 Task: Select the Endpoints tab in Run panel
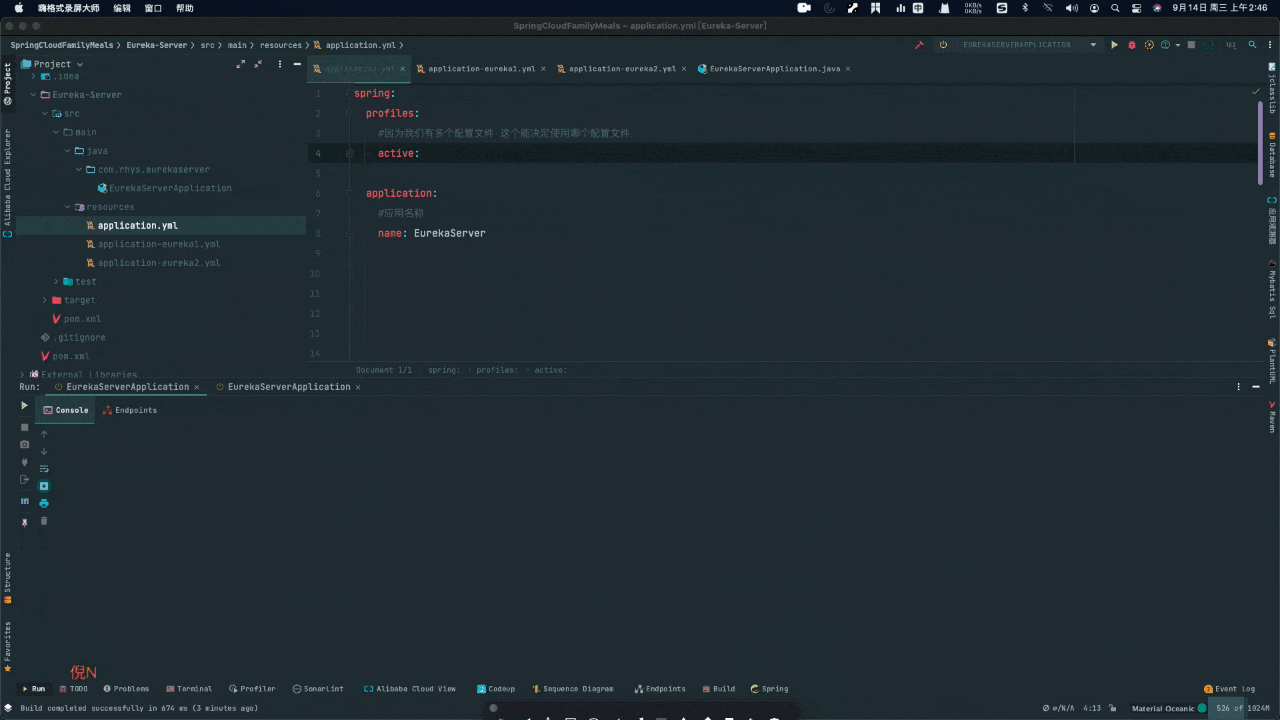tap(130, 410)
